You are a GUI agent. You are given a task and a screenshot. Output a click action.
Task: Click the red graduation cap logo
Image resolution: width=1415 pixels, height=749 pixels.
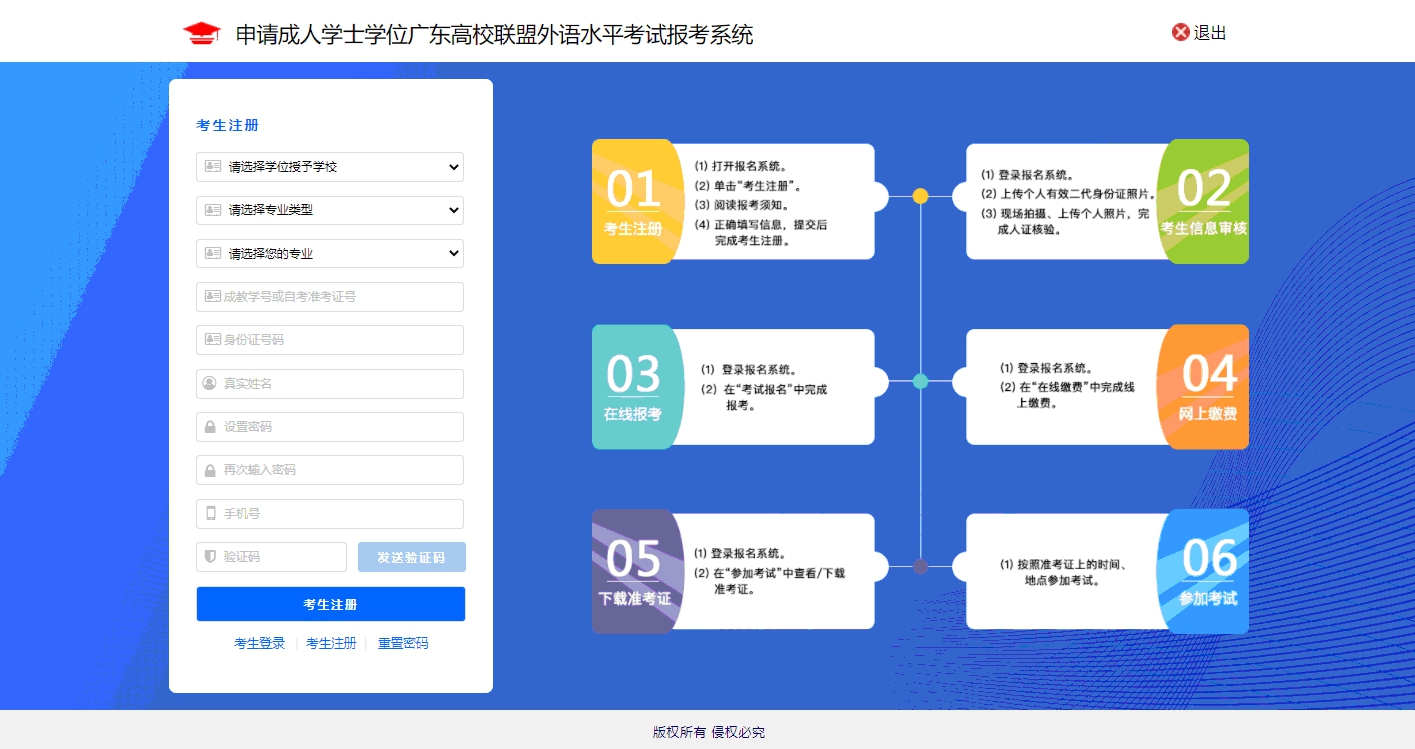tap(201, 33)
